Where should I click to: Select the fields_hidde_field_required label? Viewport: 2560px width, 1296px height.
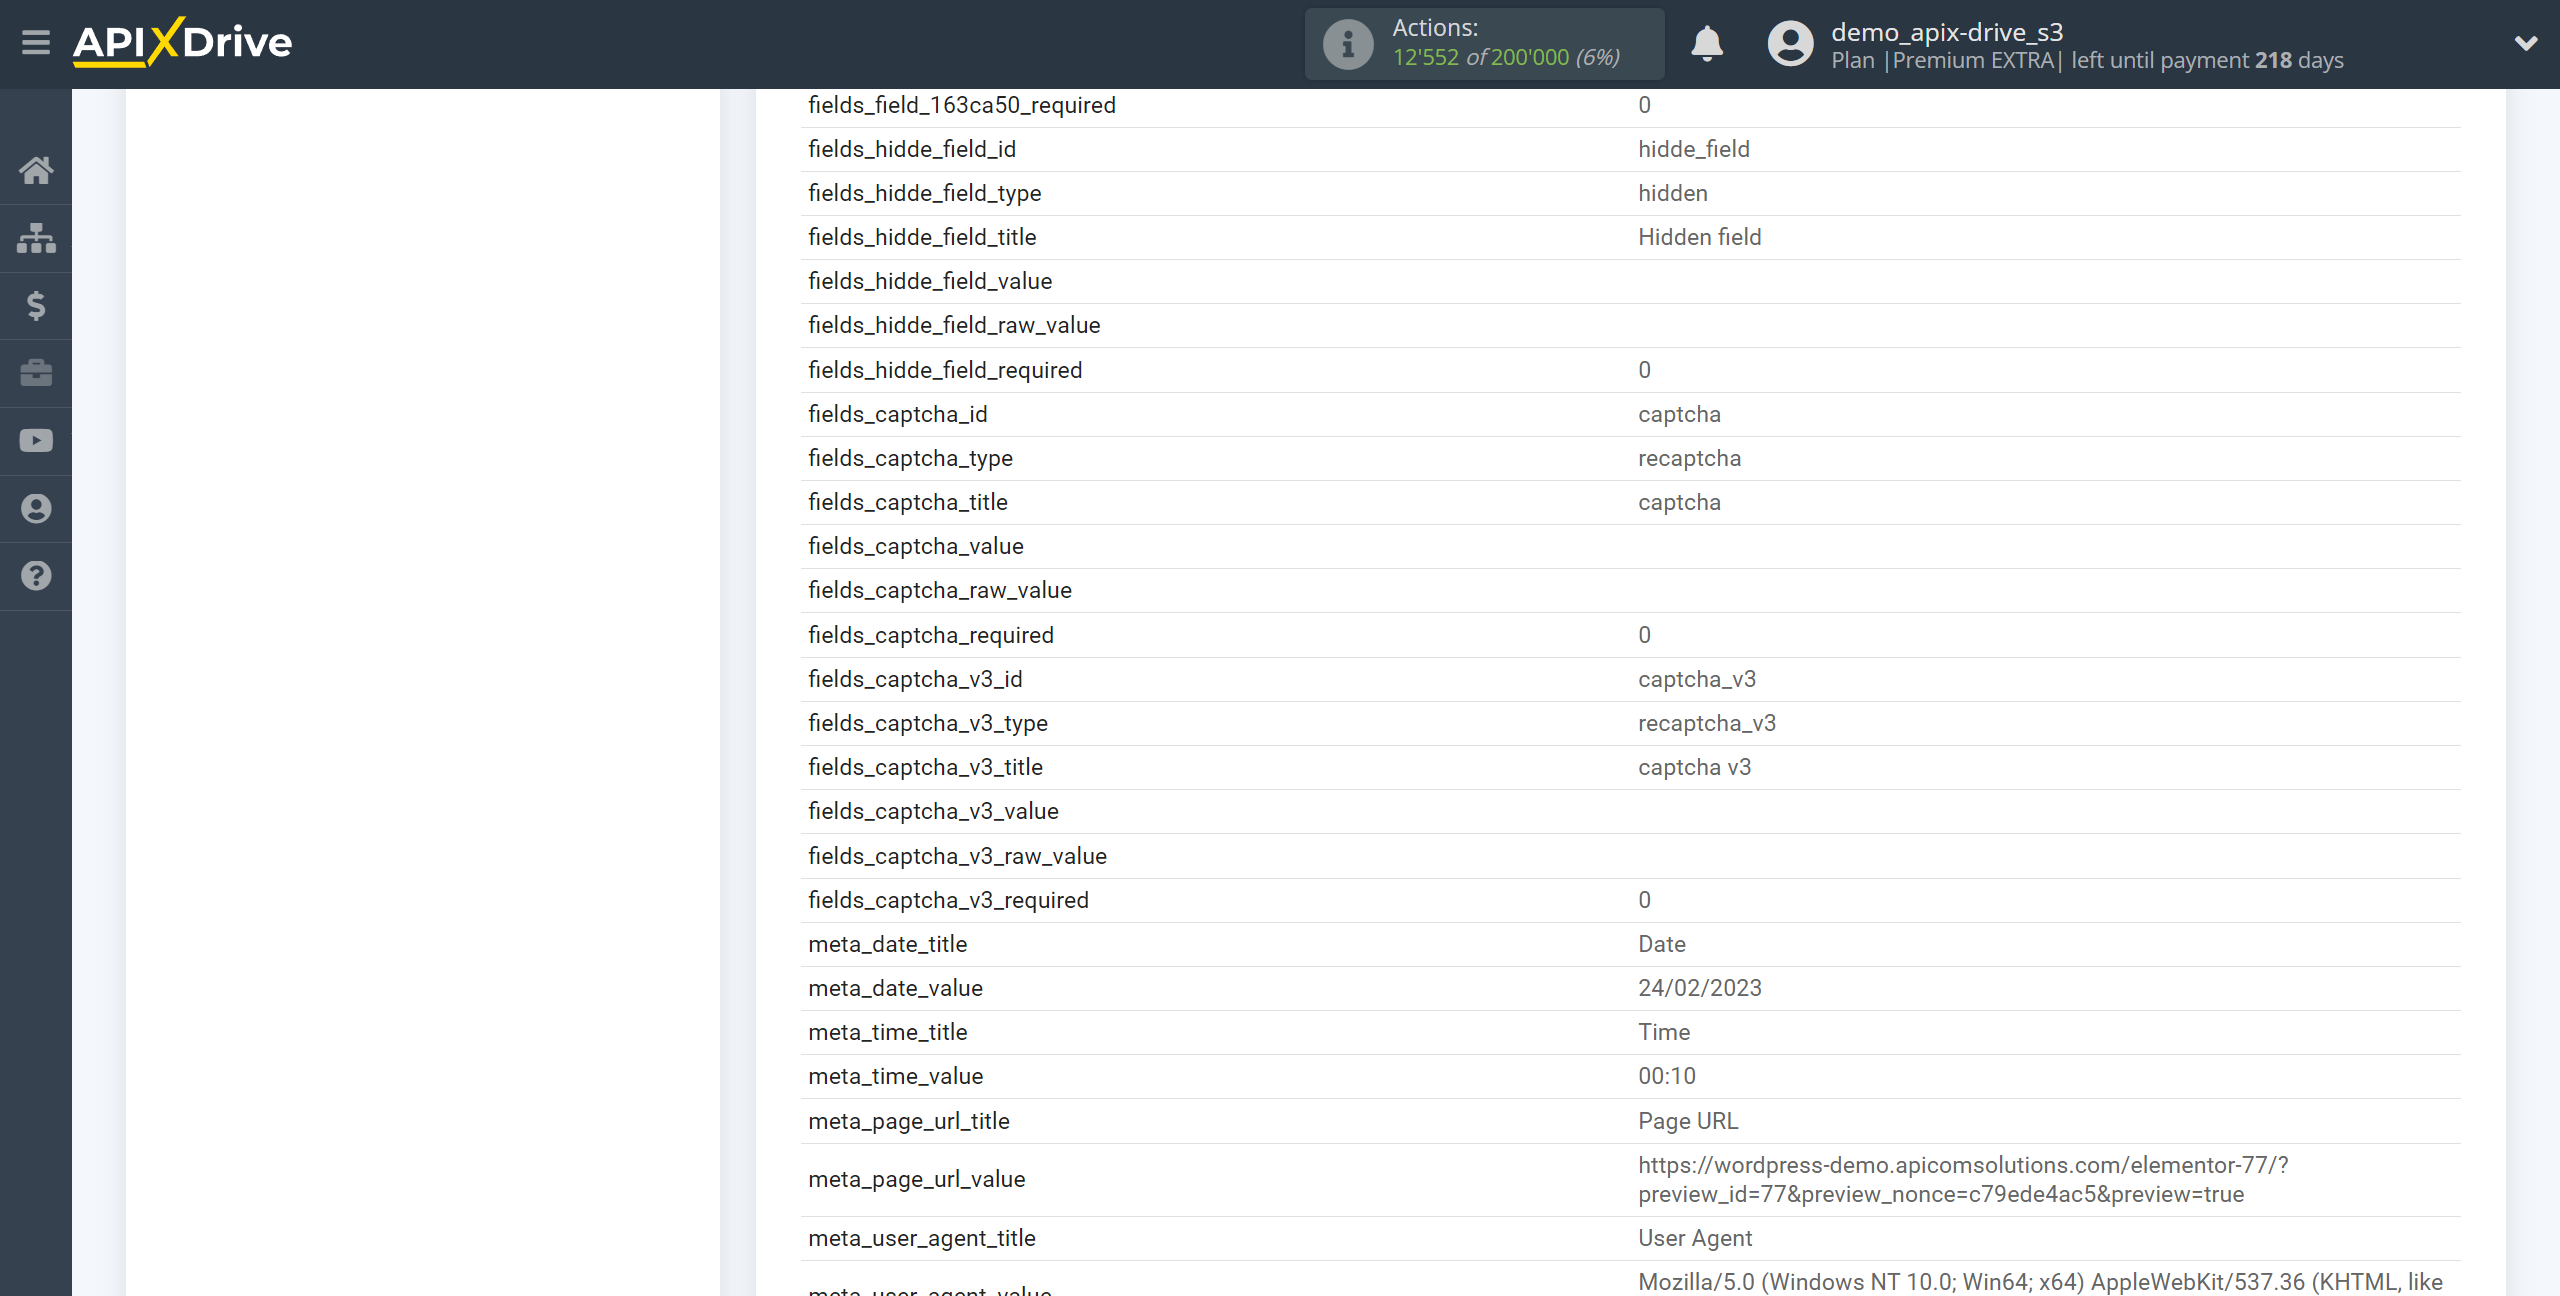pos(945,370)
